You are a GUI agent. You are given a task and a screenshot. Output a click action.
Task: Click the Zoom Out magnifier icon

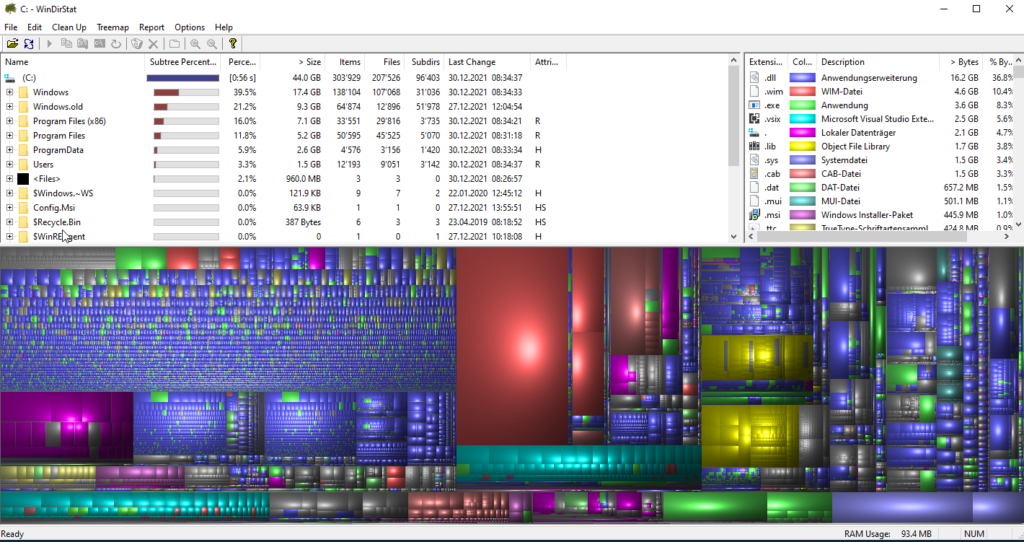(x=212, y=44)
